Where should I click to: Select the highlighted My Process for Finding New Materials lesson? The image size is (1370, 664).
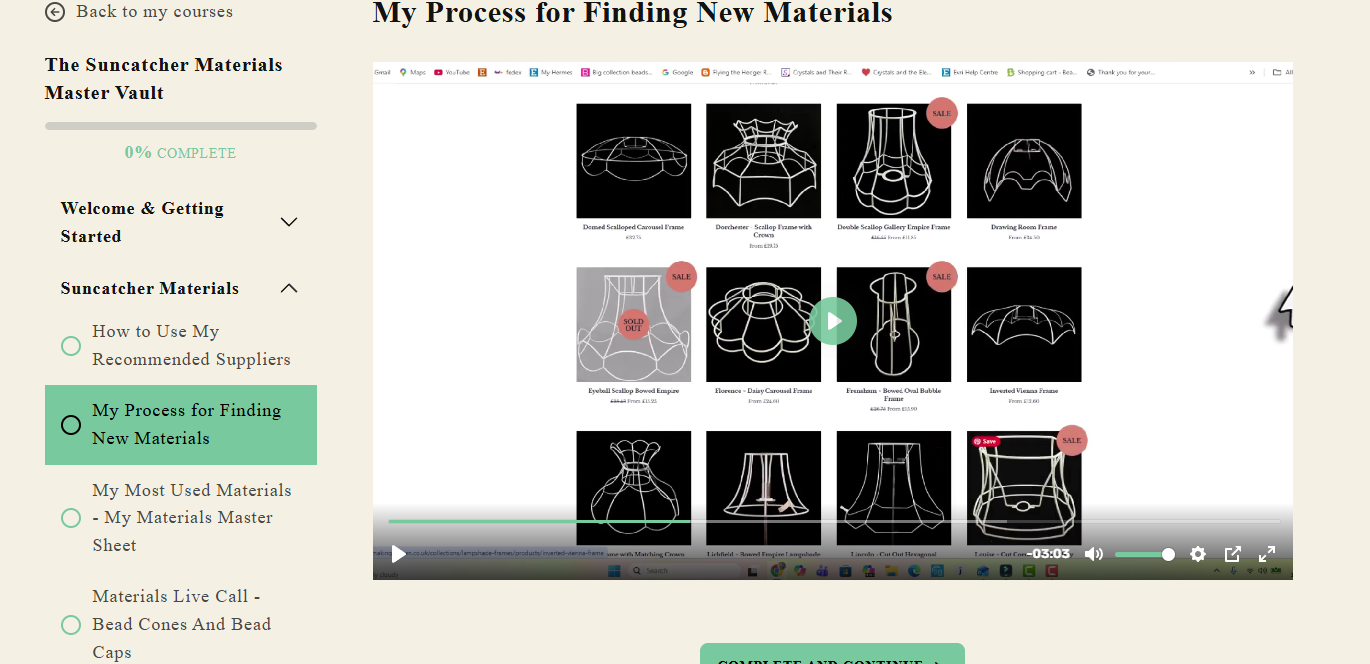[181, 425]
